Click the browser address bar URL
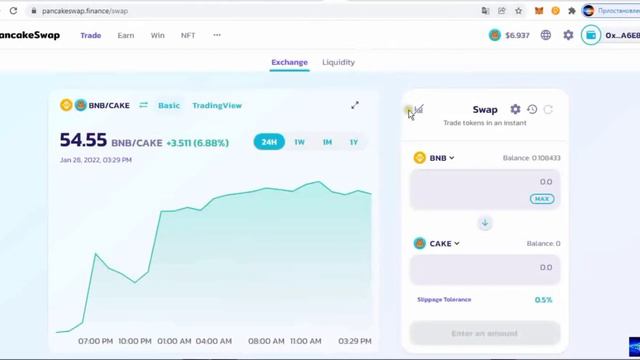This screenshot has height=360, width=640. point(85,11)
